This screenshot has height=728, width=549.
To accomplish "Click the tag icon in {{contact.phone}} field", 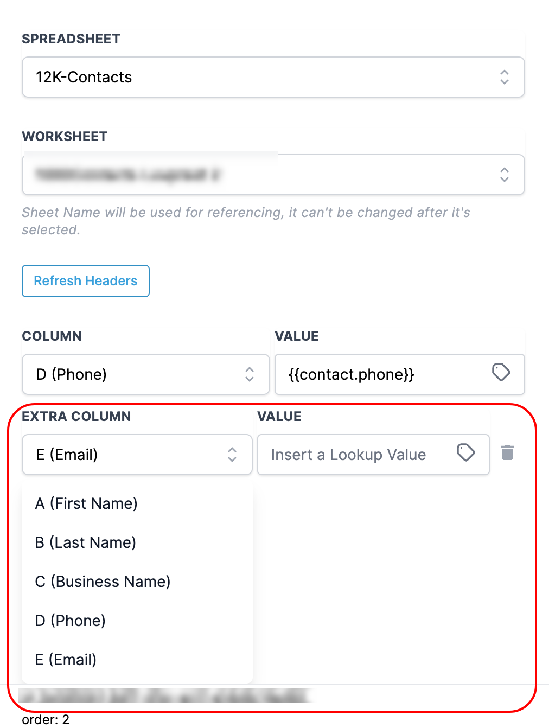I will coord(501,372).
